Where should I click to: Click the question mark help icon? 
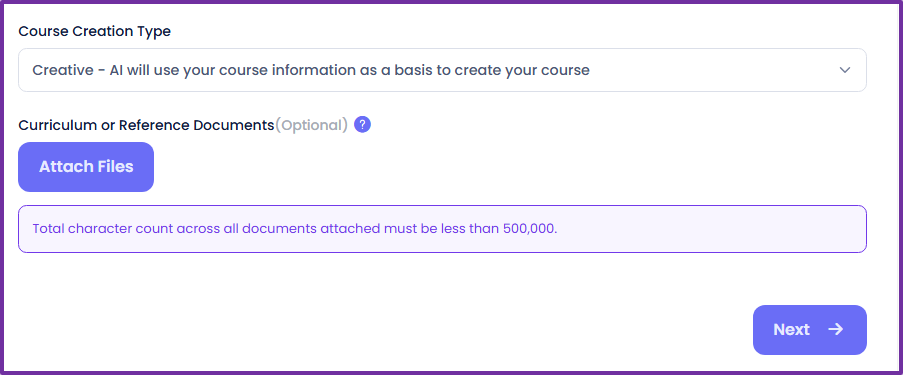click(362, 124)
